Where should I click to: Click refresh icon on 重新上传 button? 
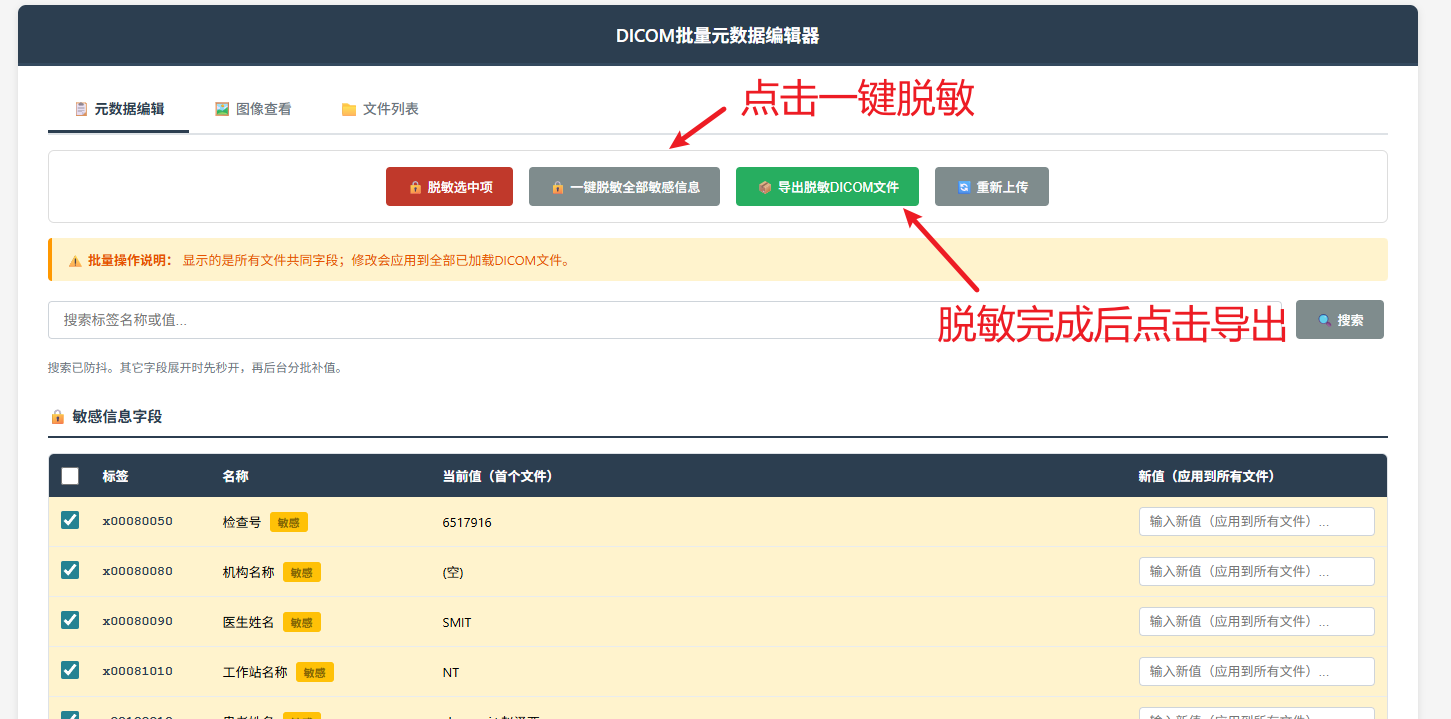(964, 187)
